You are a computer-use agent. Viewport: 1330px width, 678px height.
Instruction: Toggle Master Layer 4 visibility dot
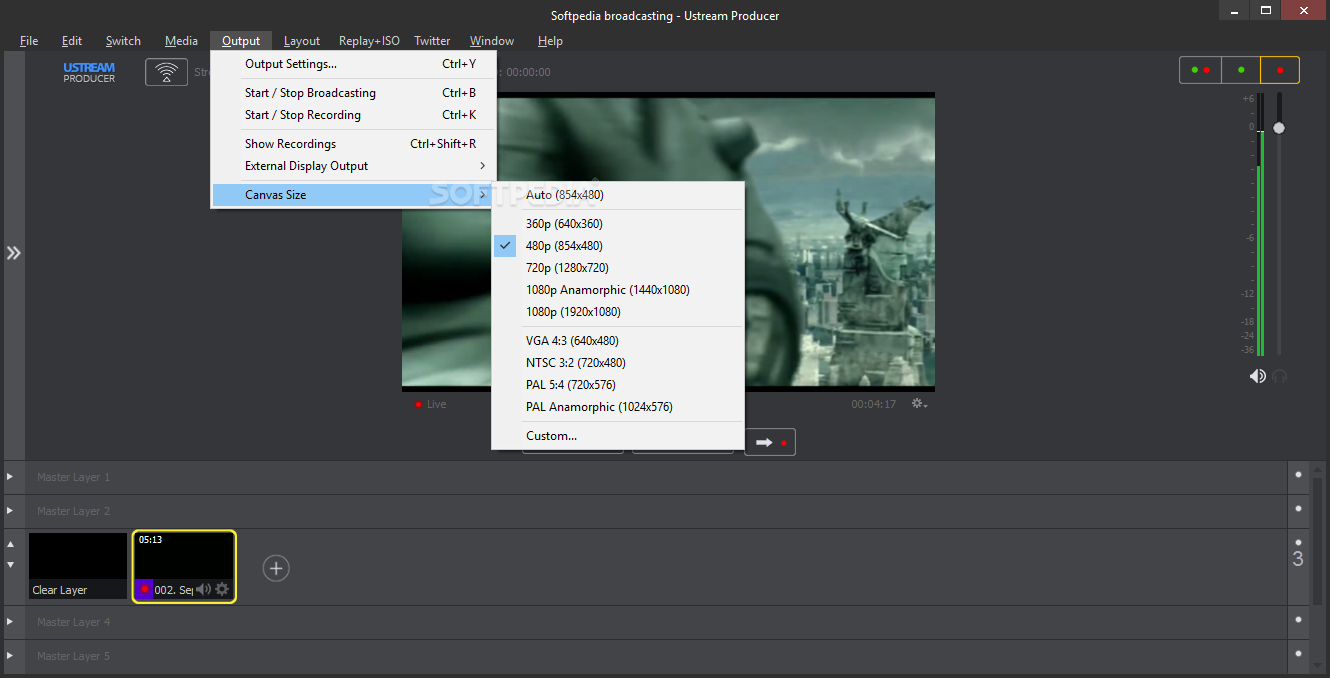pyautogui.click(x=1298, y=621)
